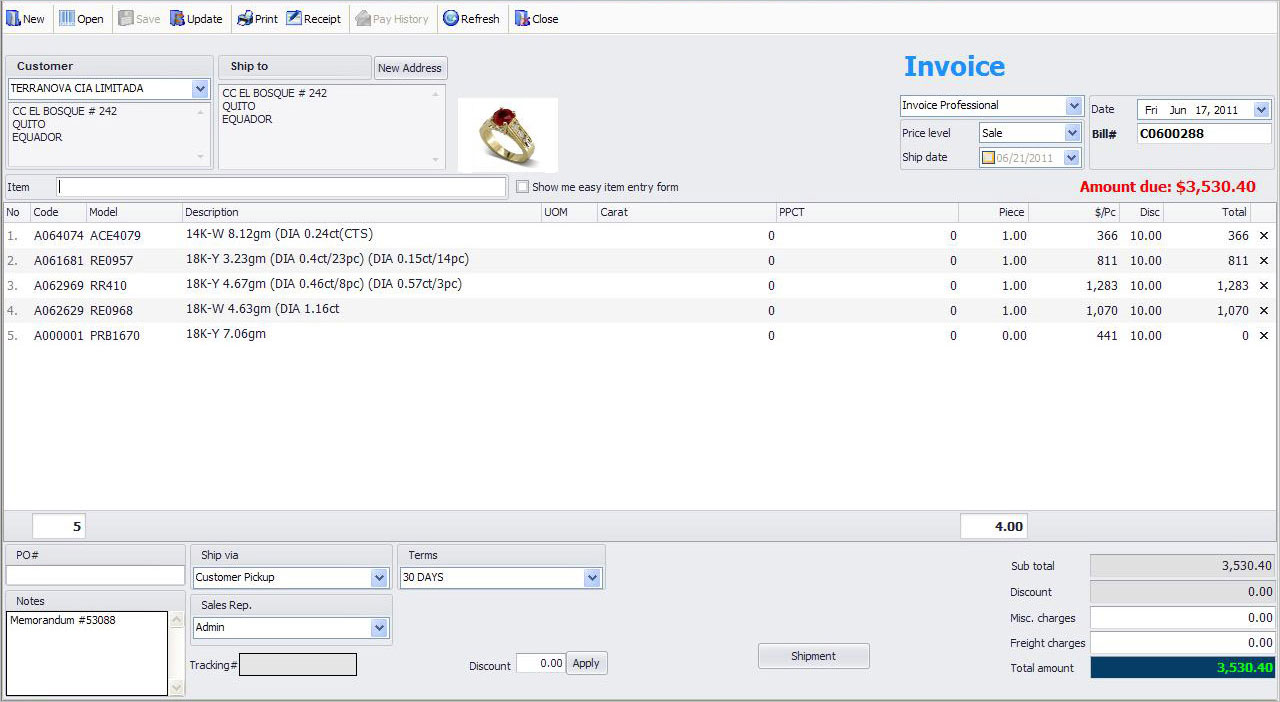1280x702 pixels.
Task: Click the Ship to address box
Action: [332, 126]
